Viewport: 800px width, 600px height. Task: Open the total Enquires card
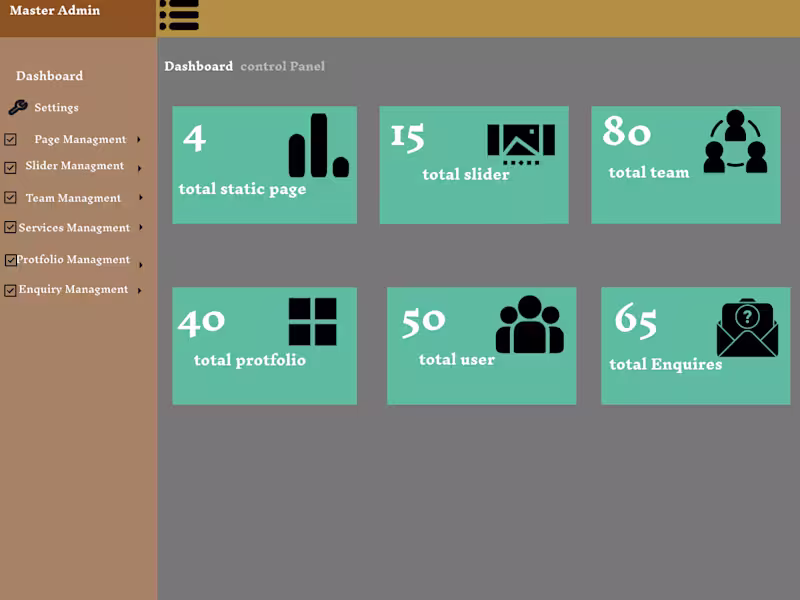coord(696,346)
